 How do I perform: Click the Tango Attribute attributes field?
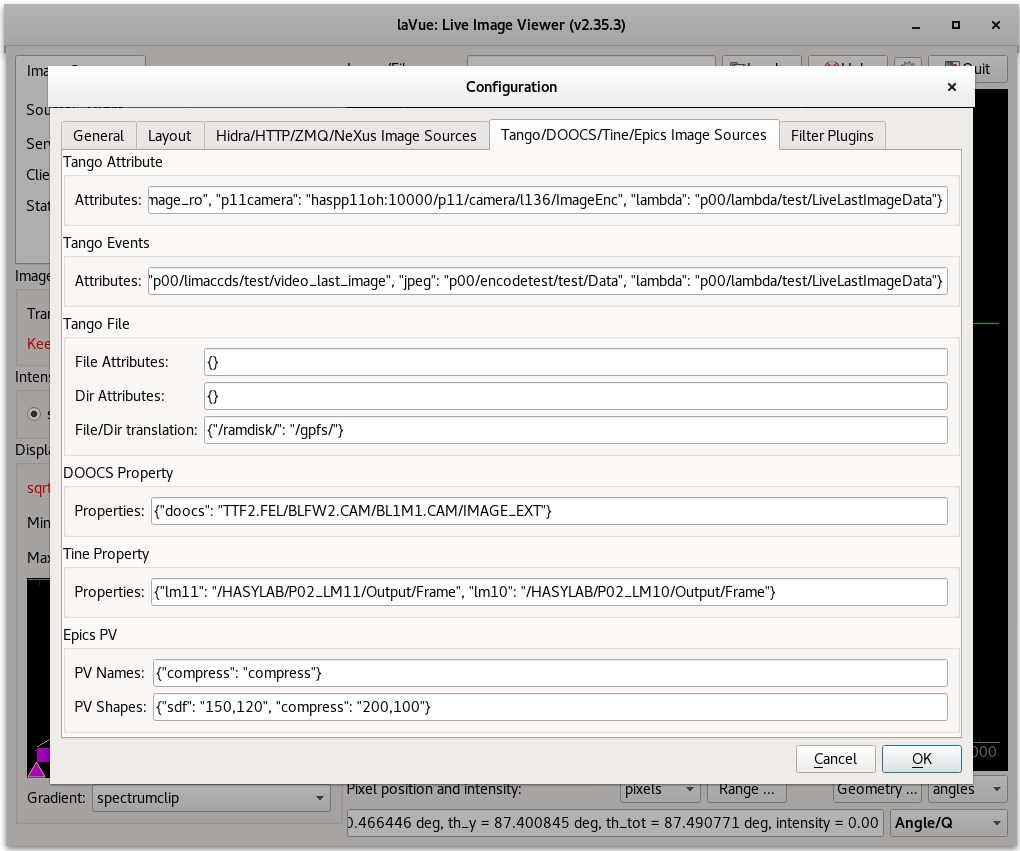click(x=547, y=201)
